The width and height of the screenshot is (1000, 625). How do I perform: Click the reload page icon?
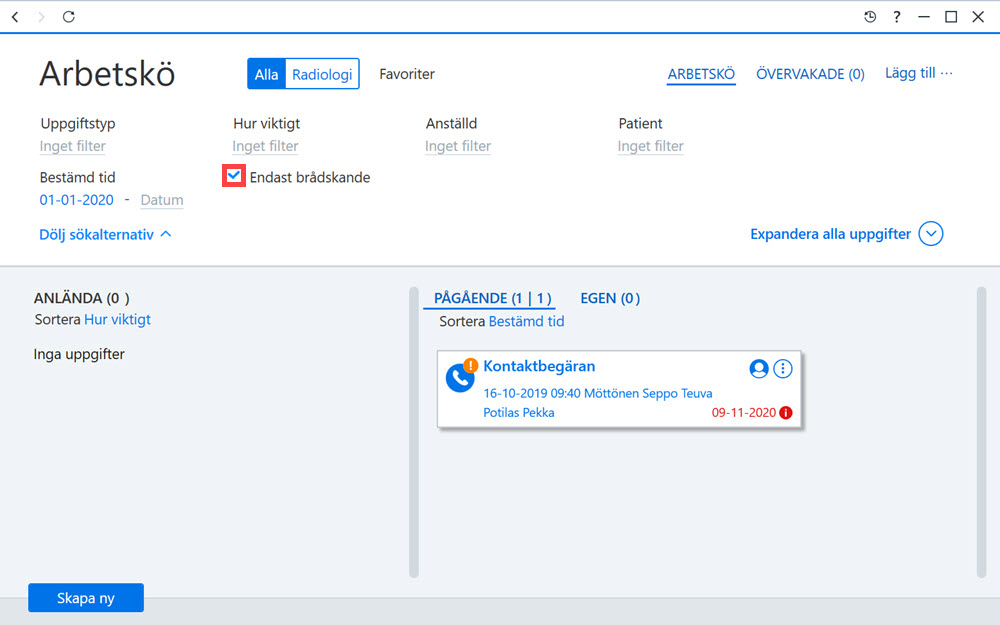click(69, 17)
